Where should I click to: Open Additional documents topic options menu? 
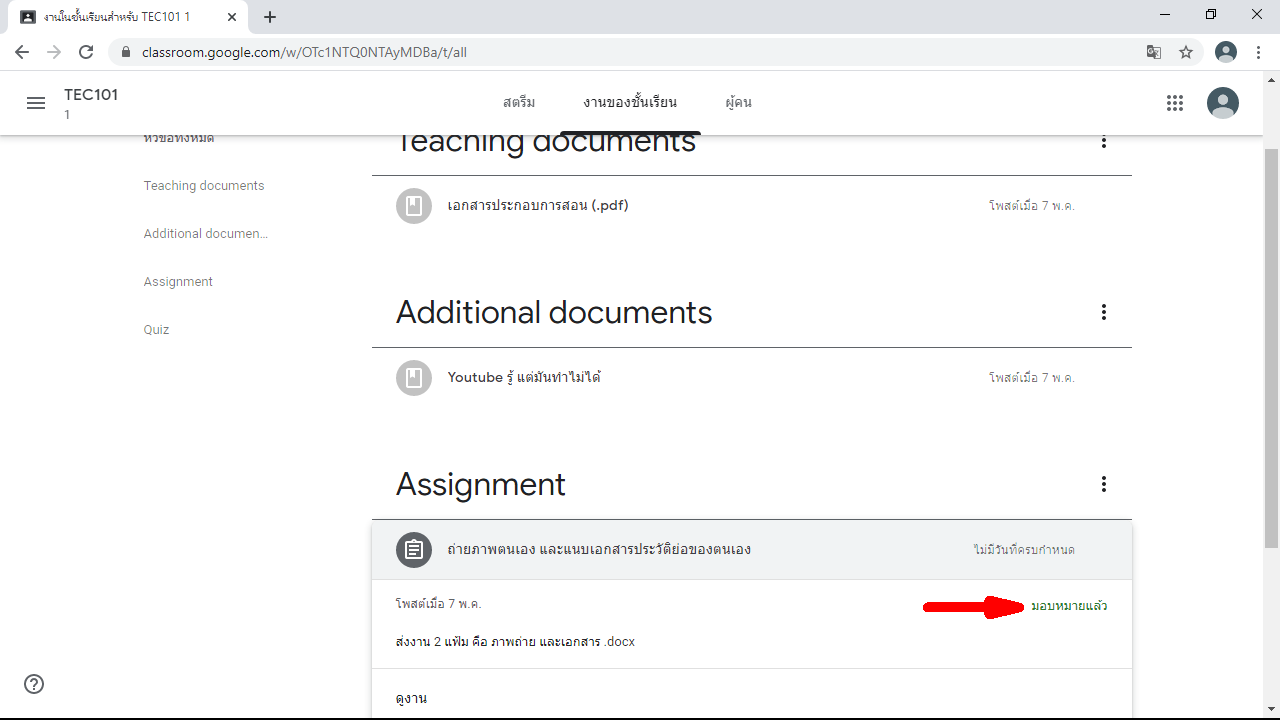tap(1104, 313)
